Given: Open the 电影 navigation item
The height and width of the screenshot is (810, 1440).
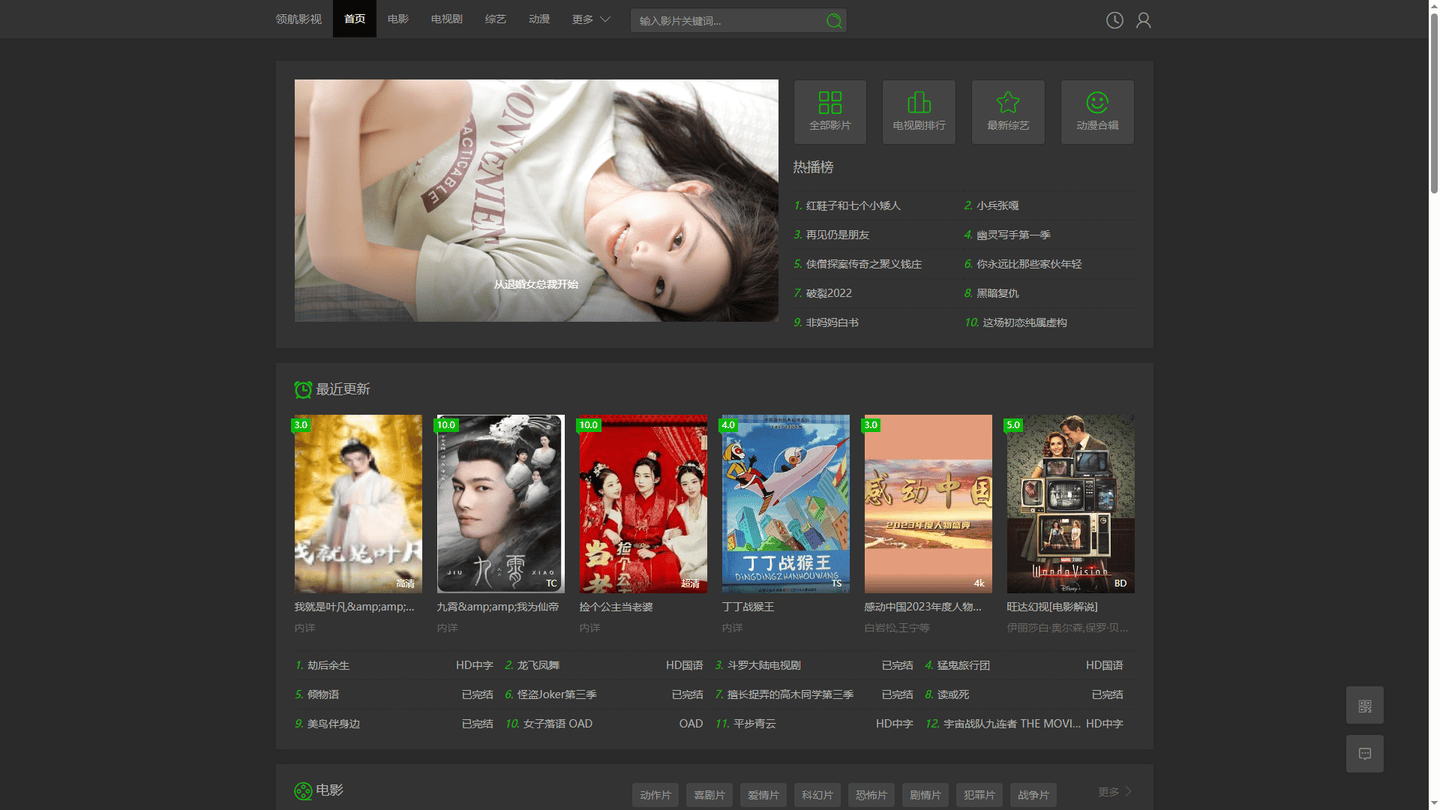Looking at the screenshot, I should tap(398, 19).
